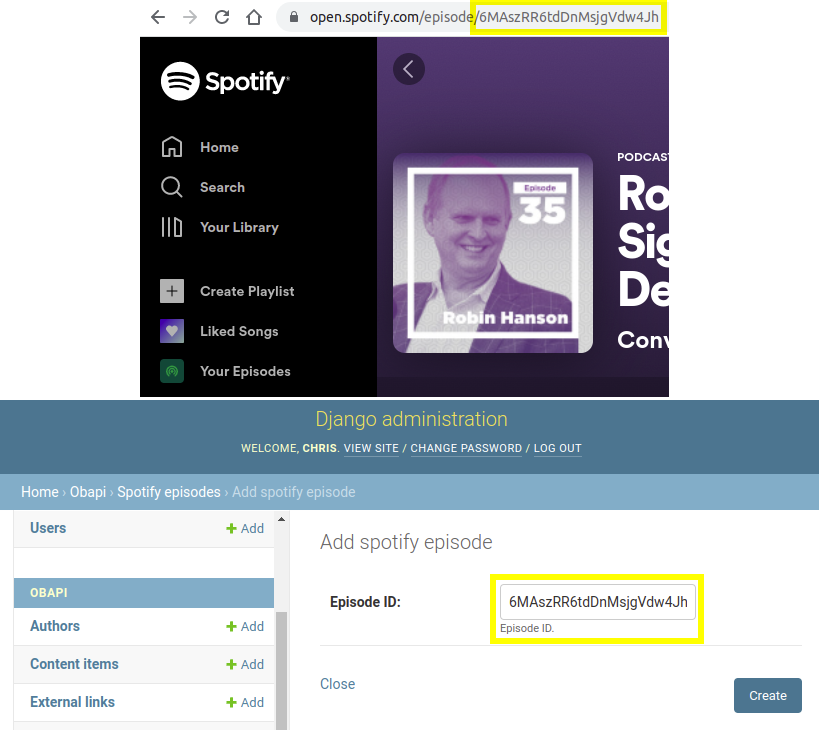The width and height of the screenshot is (819, 730).
Task: Click the Add spotify episode heading
Action: [406, 542]
